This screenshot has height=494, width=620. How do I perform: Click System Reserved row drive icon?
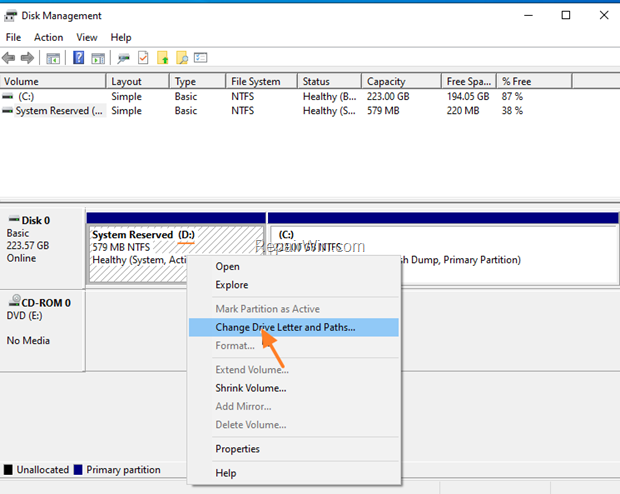click(8, 111)
